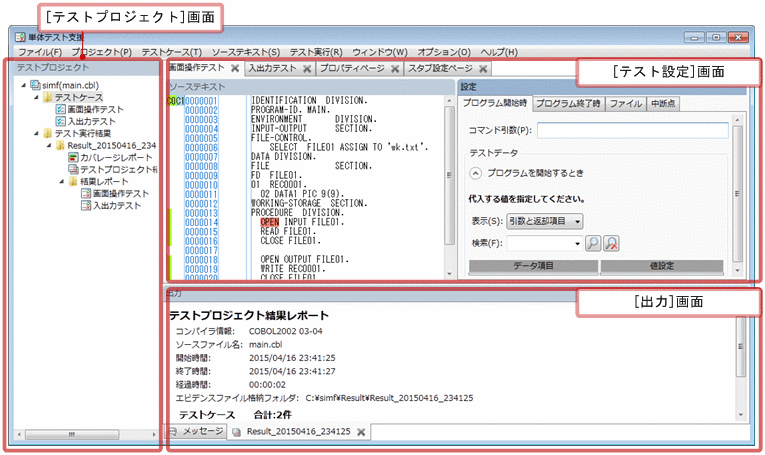Screen dimensions: 765x455
Task: Click the データ項目 column header
Action: point(533,266)
